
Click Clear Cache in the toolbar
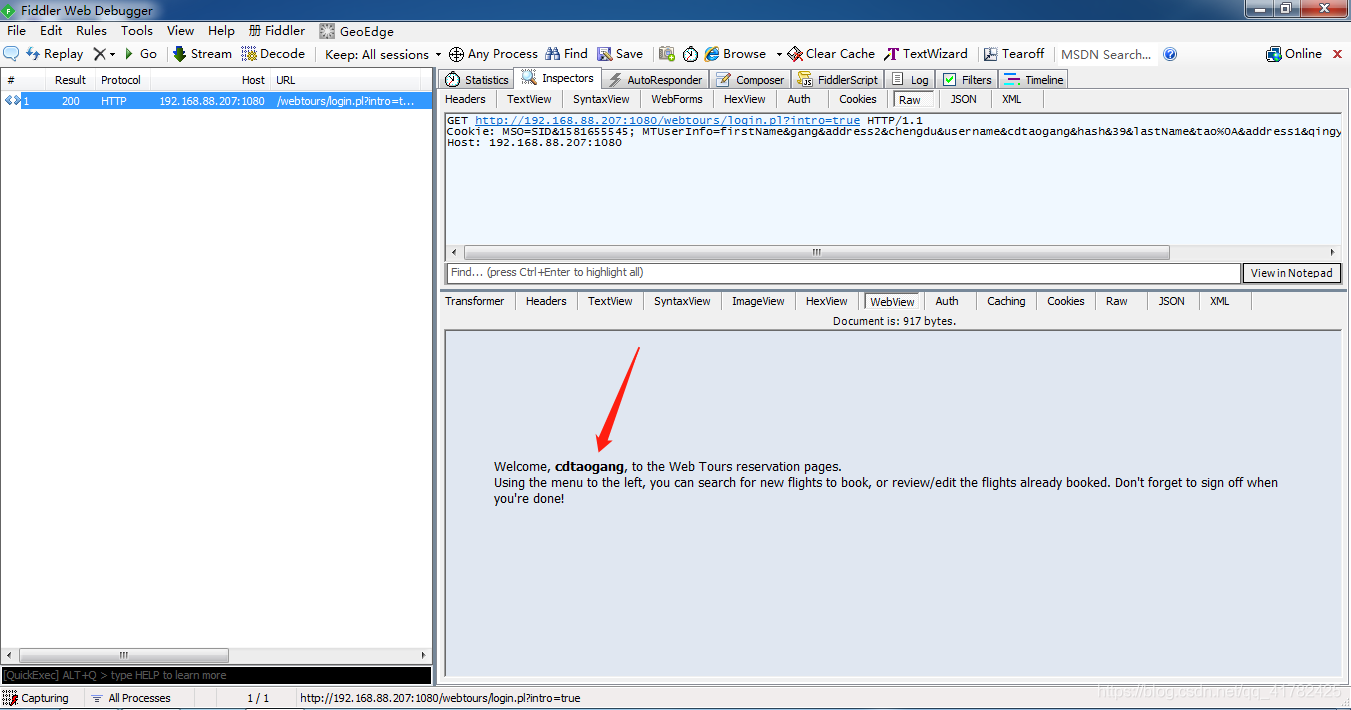[831, 54]
